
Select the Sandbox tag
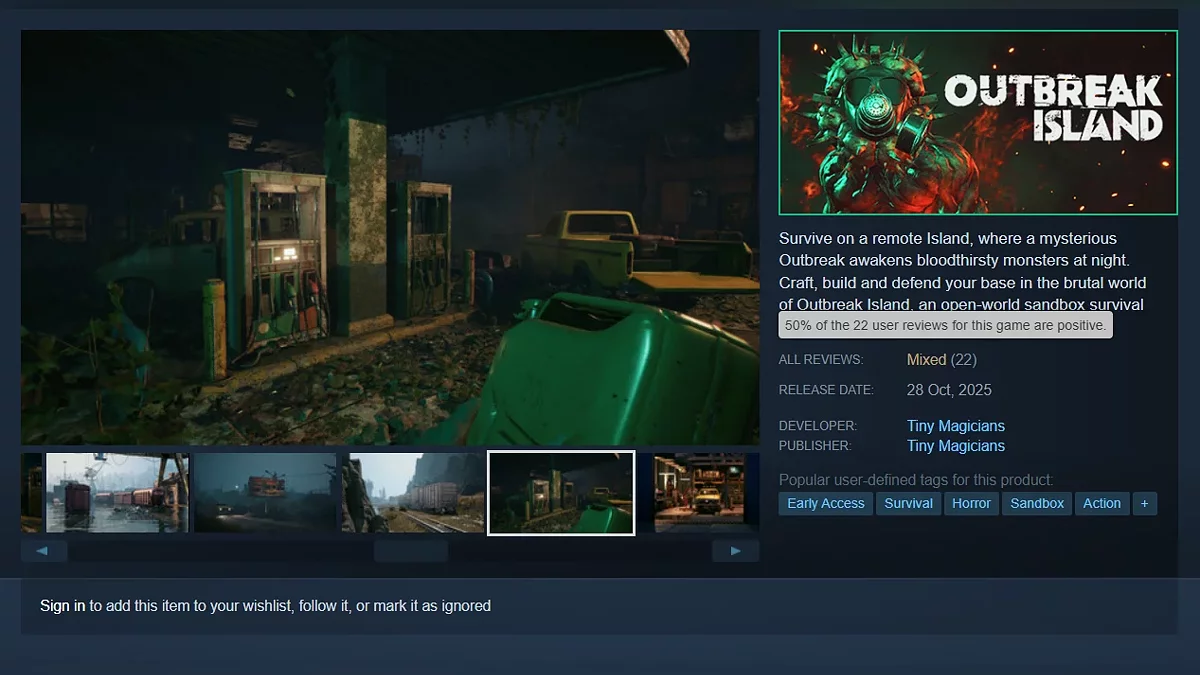coord(1036,503)
